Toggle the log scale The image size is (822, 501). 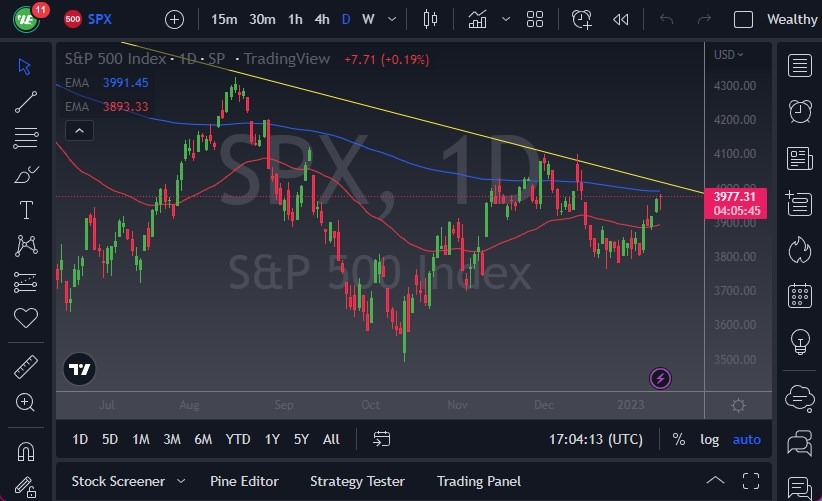(709, 439)
